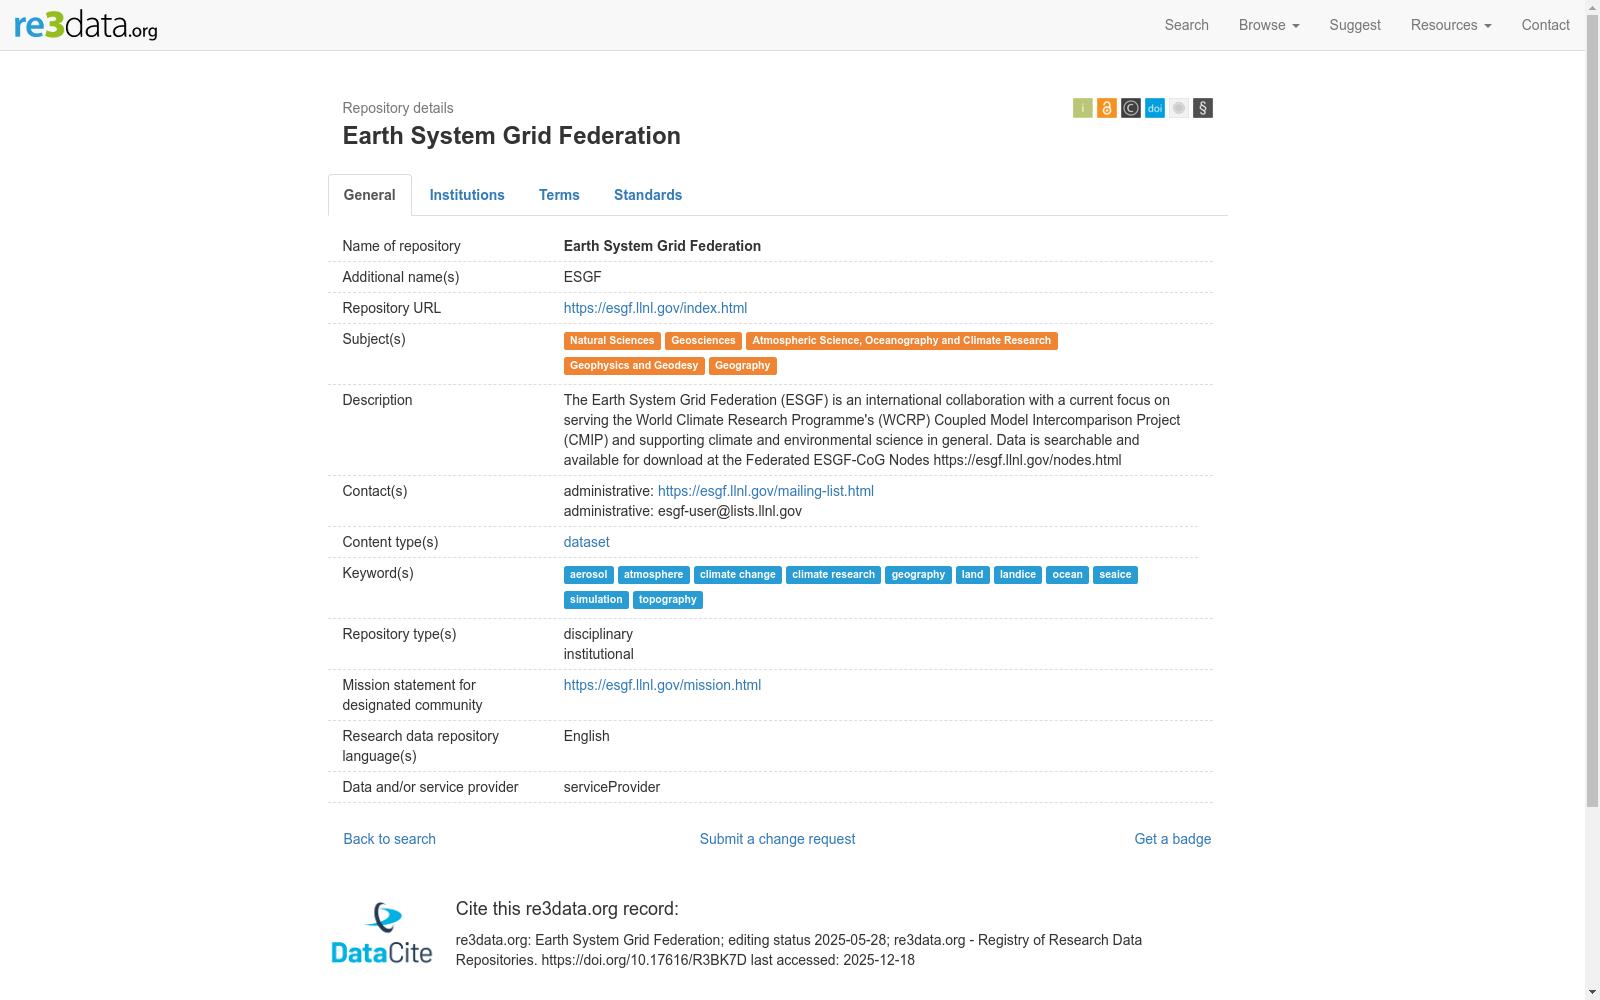Viewport: 1600px width, 1000px height.
Task: Click the page's vertical scrollbar thumb
Action: pos(1592,412)
